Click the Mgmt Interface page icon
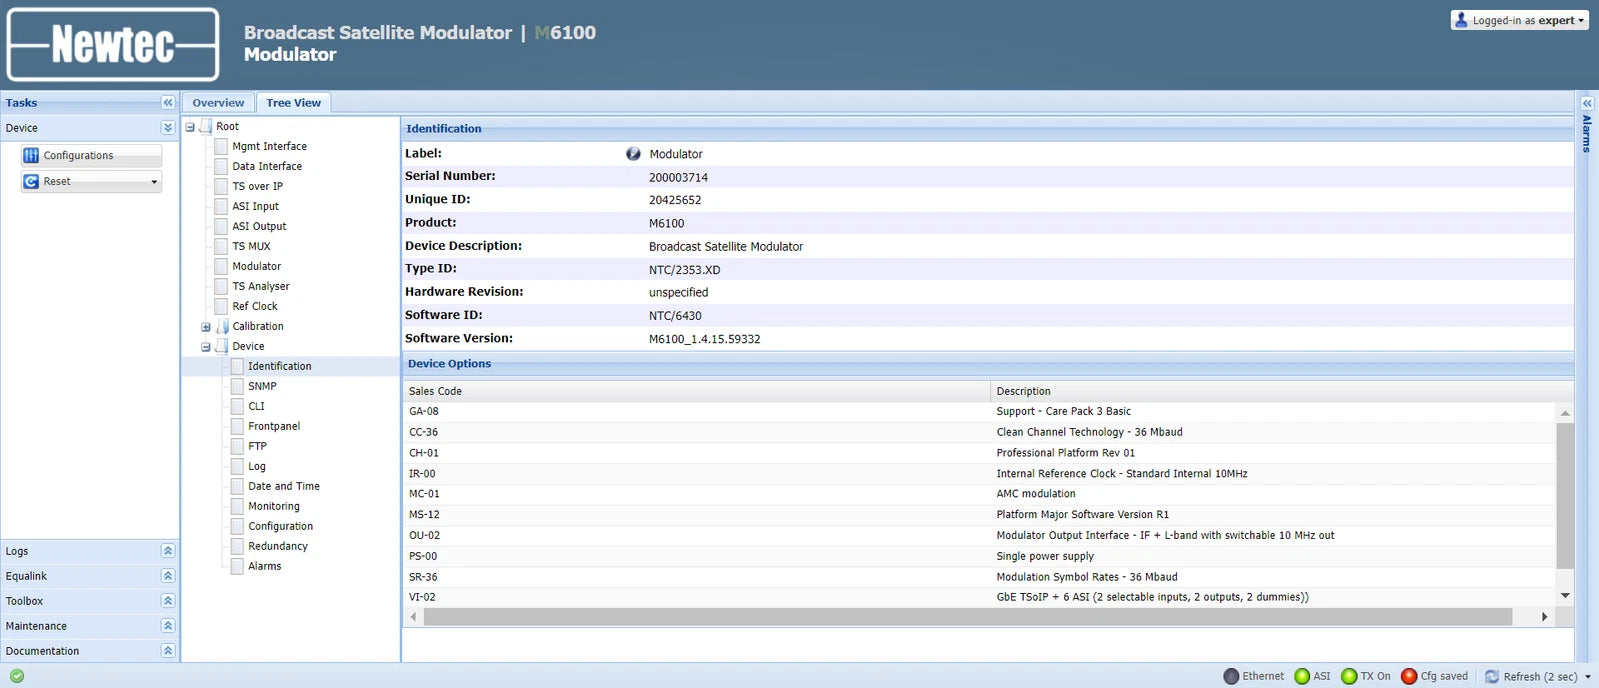1599x688 pixels. 221,146
